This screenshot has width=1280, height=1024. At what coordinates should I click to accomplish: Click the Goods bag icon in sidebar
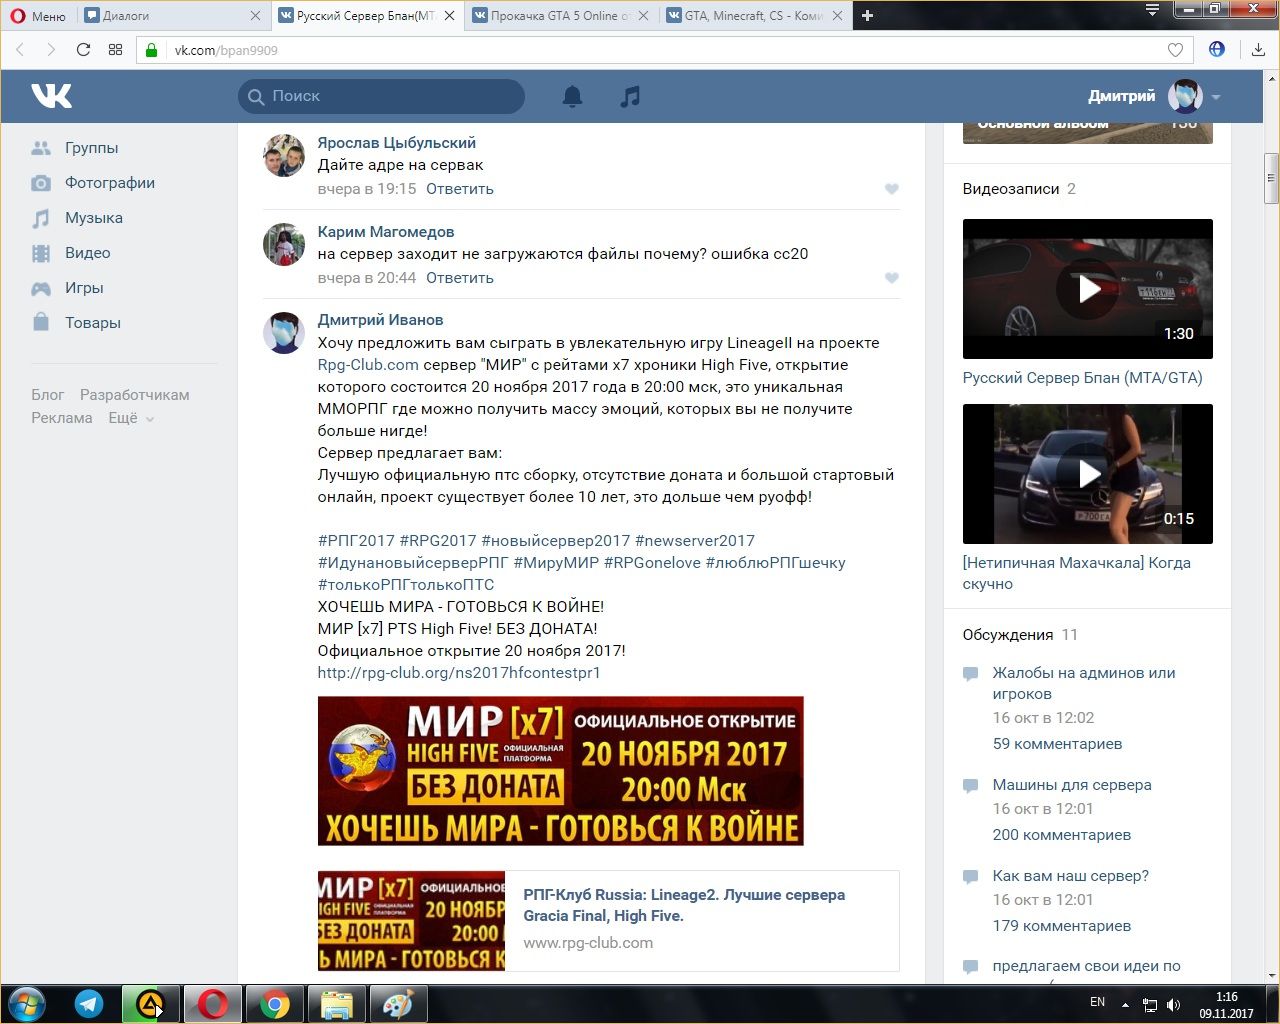(x=41, y=322)
